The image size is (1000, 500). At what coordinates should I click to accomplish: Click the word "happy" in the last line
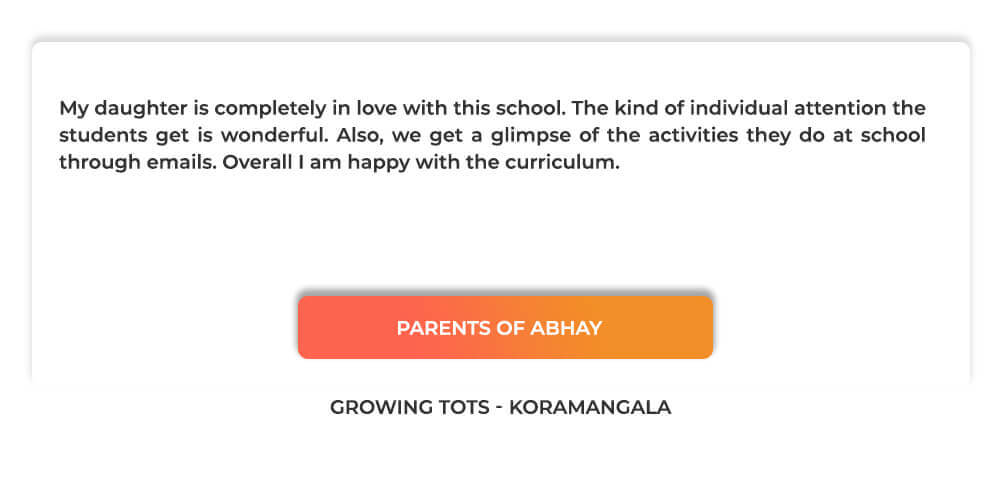pos(393,162)
